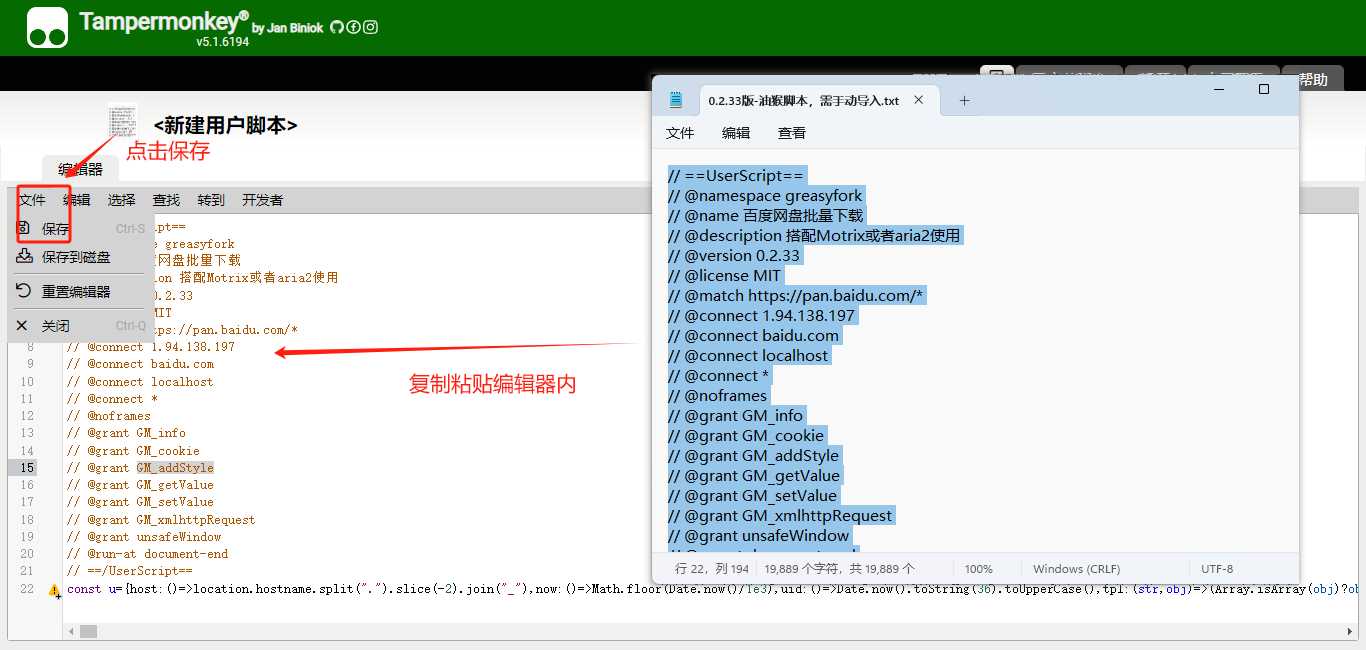1366x650 pixels.
Task: Click '// @grant unsafeWindow' in Tampermonkey editor
Action: 143,537
